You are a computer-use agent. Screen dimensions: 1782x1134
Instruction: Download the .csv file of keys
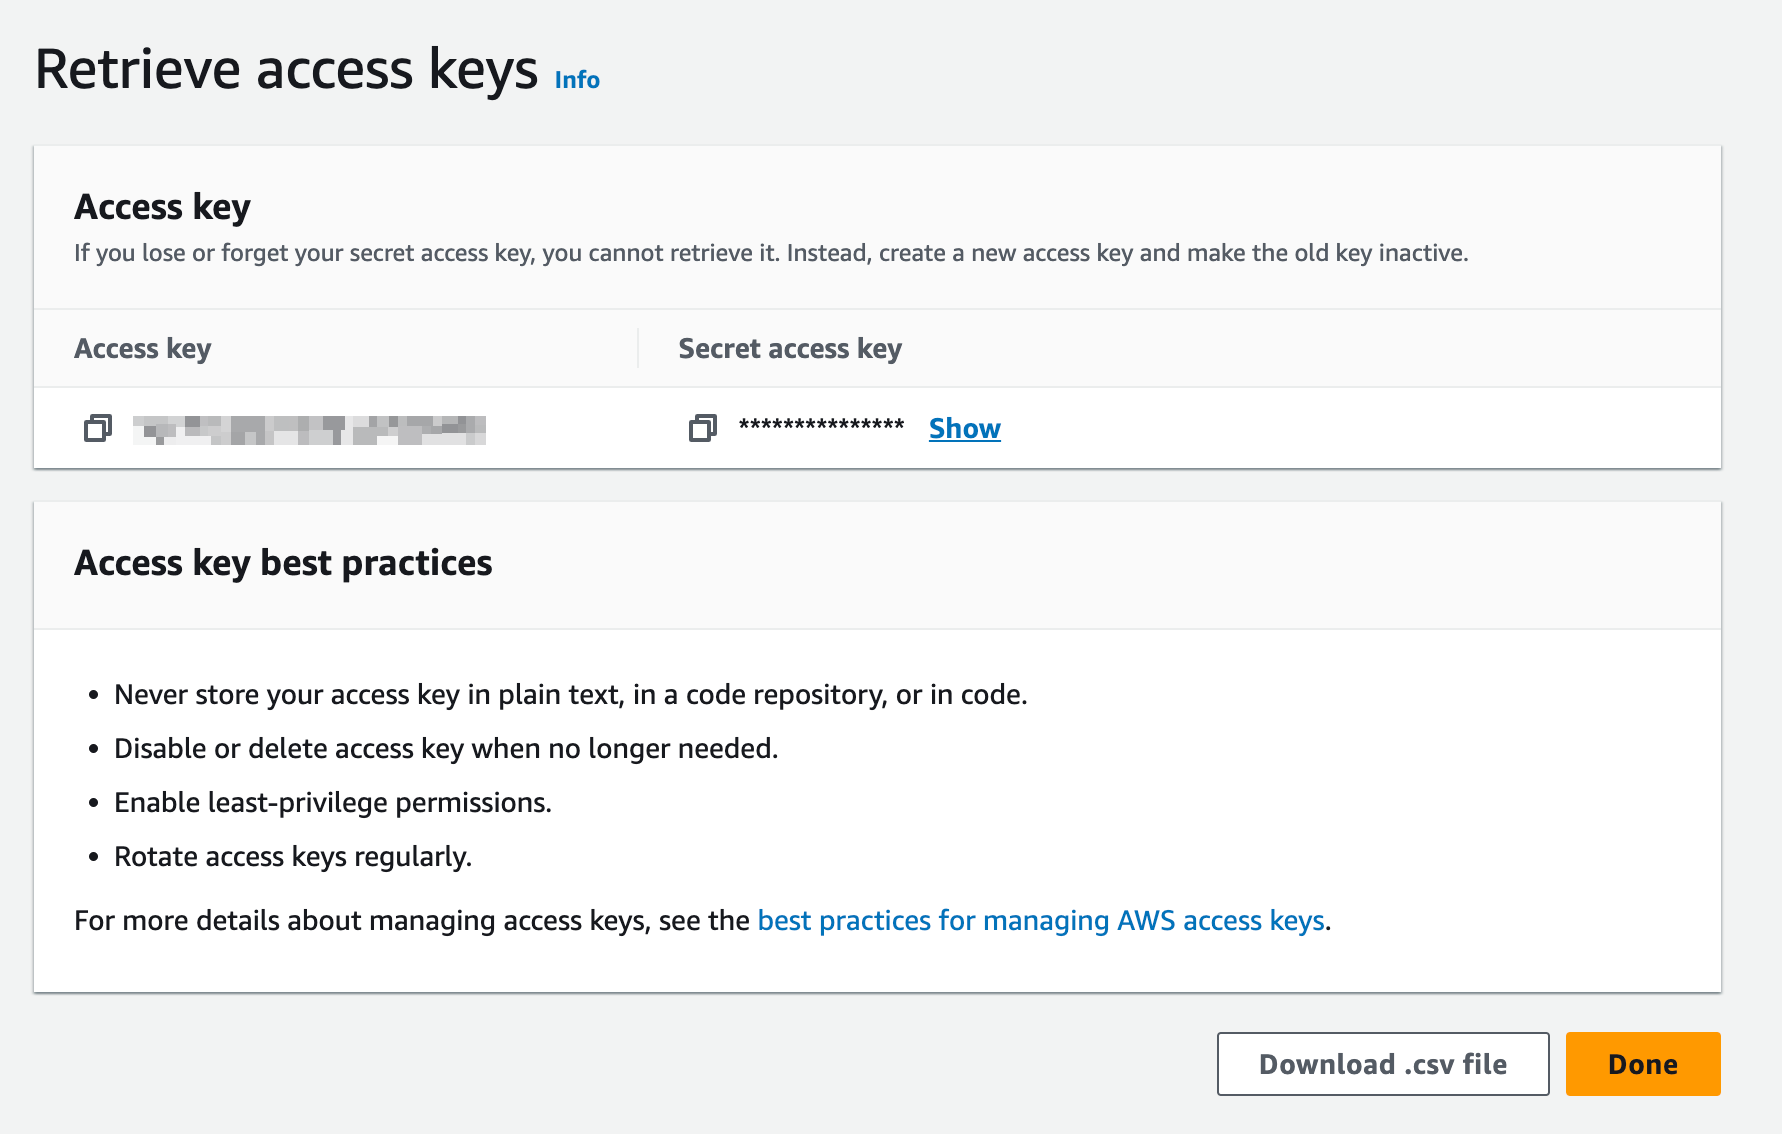[1382, 1064]
